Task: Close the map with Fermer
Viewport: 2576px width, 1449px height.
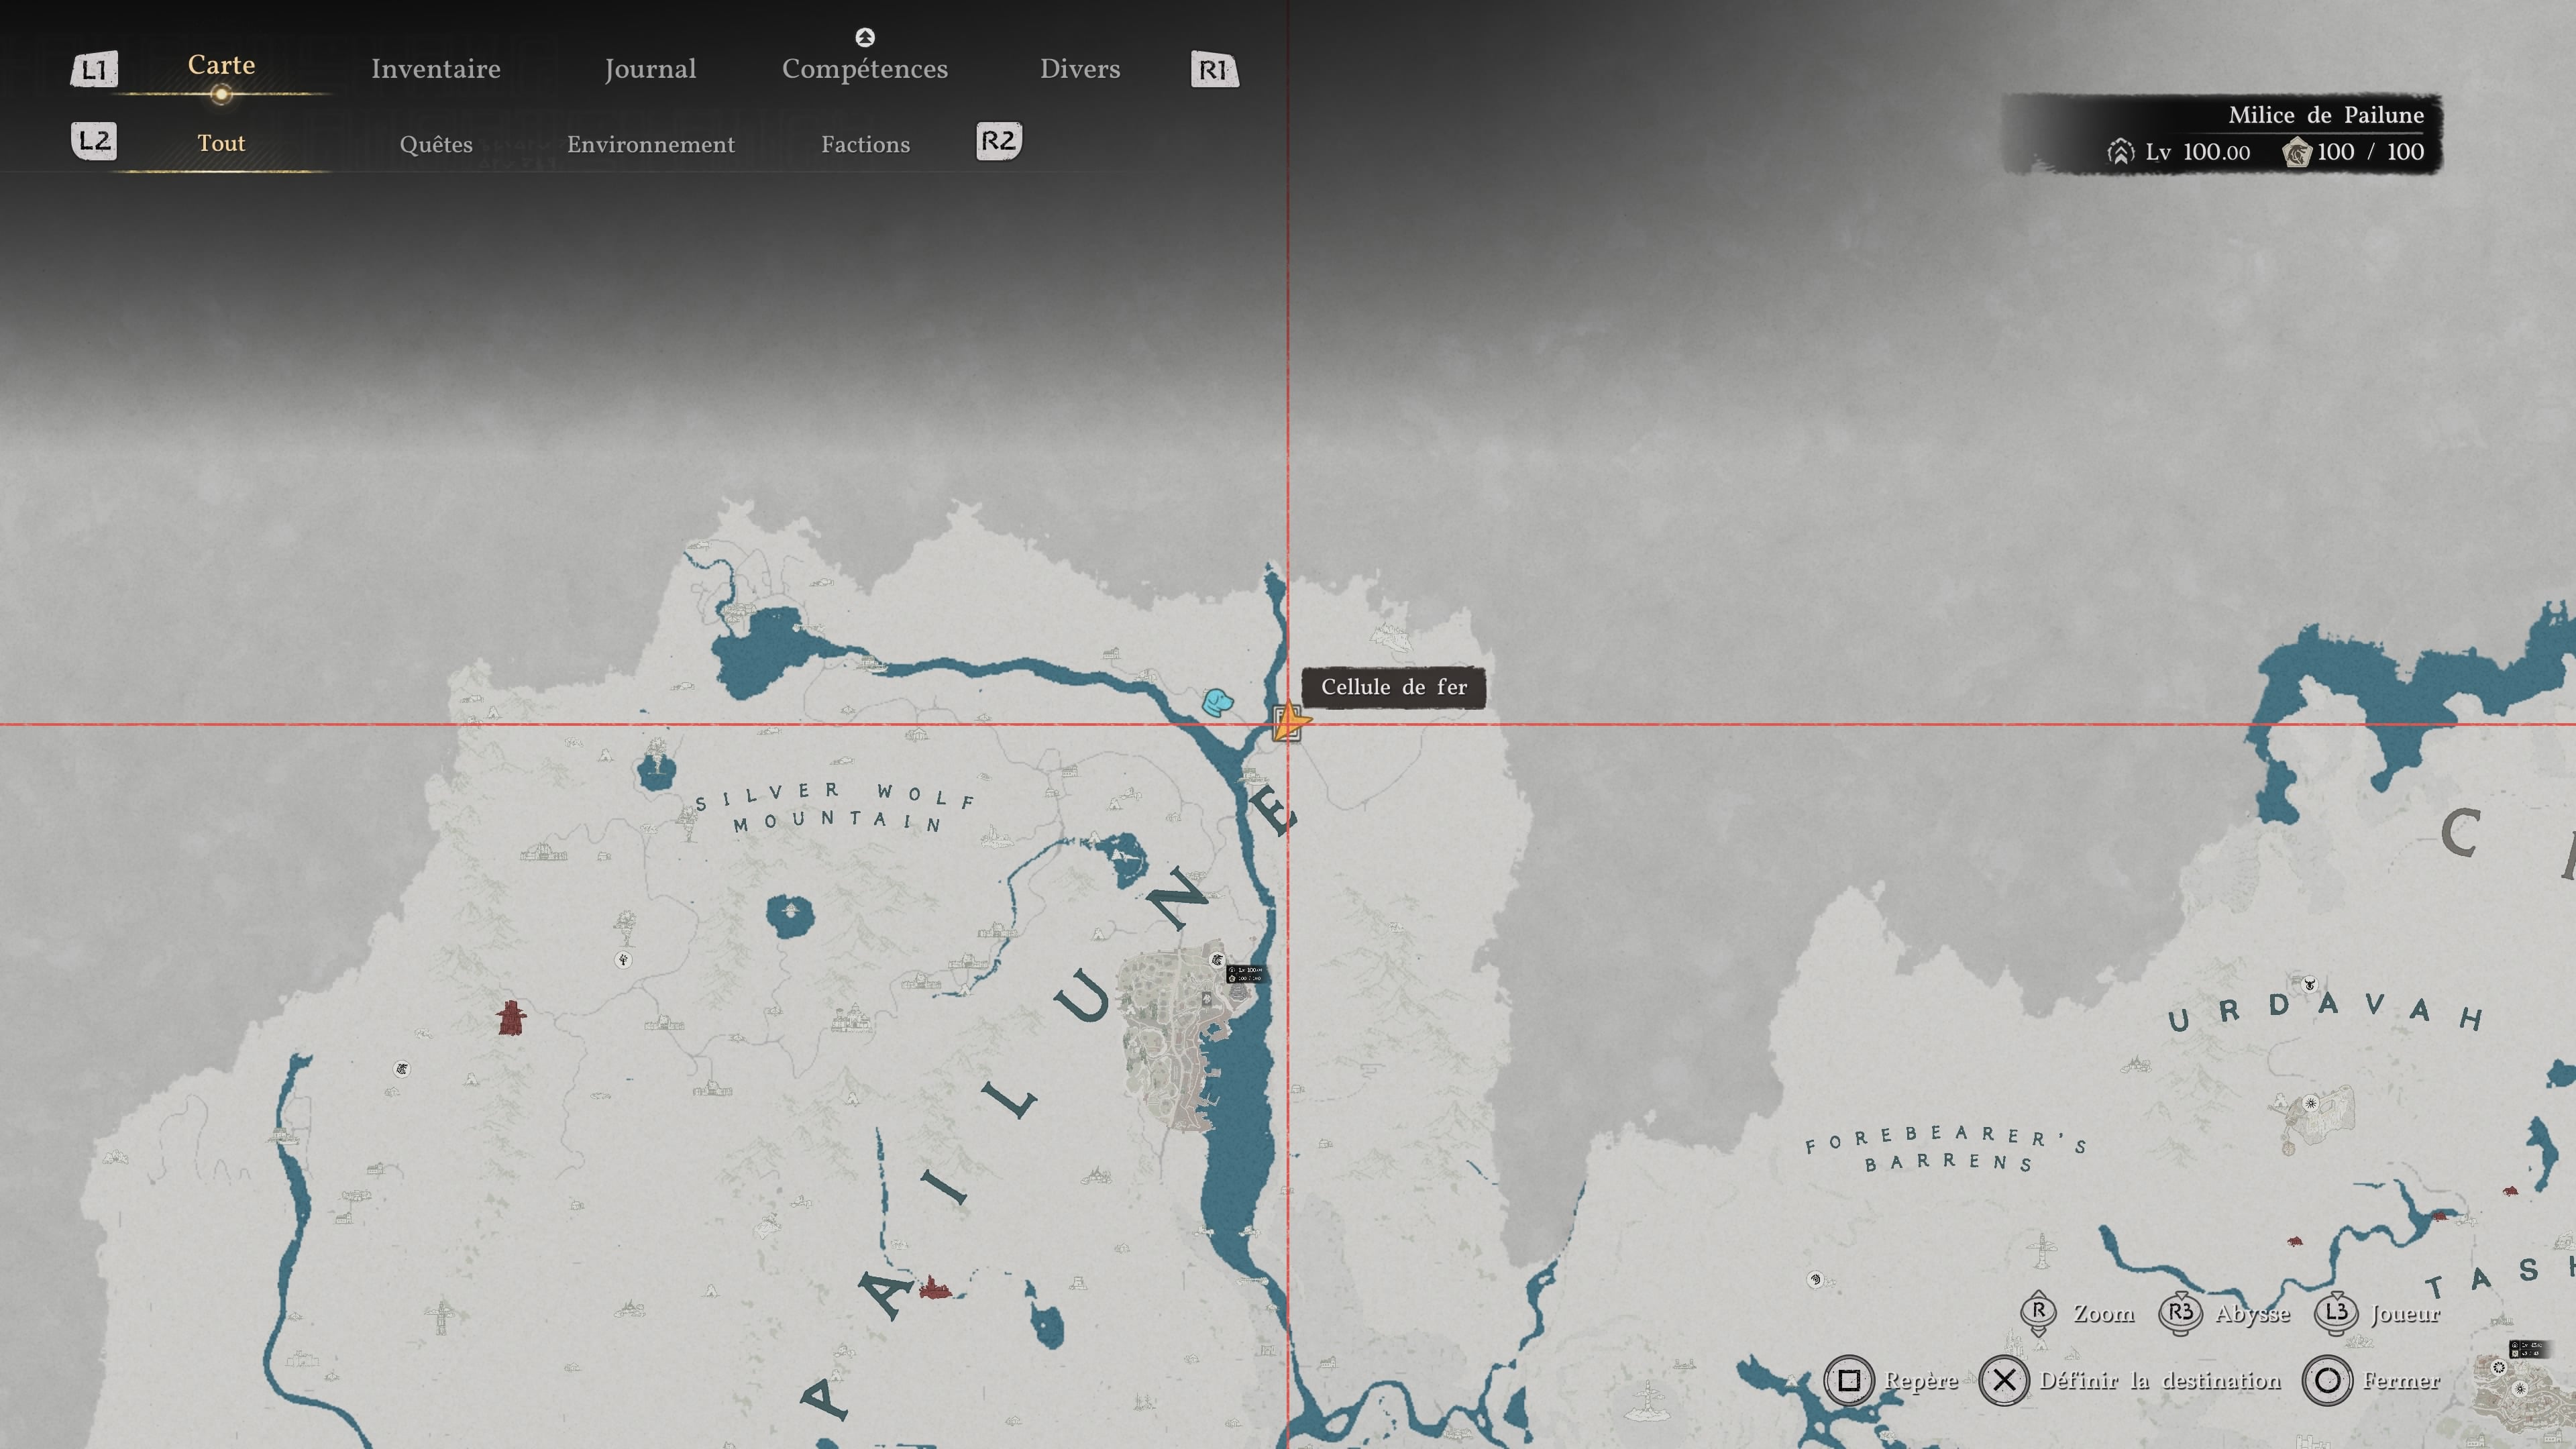Action: (2401, 1381)
